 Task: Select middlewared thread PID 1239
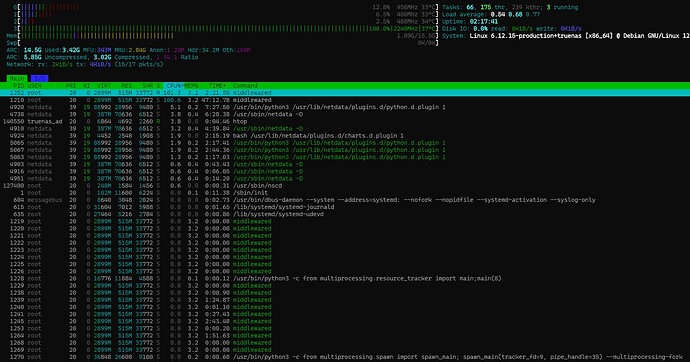(x=345, y=300)
